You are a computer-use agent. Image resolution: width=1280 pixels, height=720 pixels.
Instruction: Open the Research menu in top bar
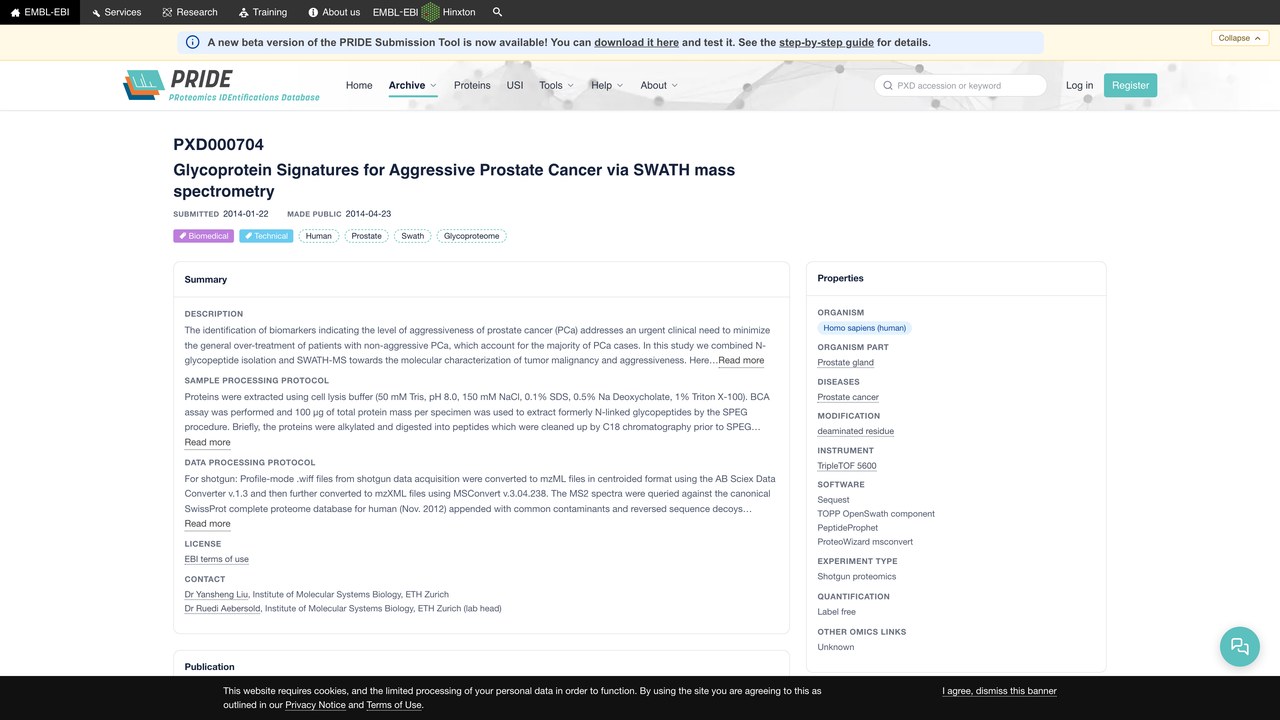pos(190,12)
